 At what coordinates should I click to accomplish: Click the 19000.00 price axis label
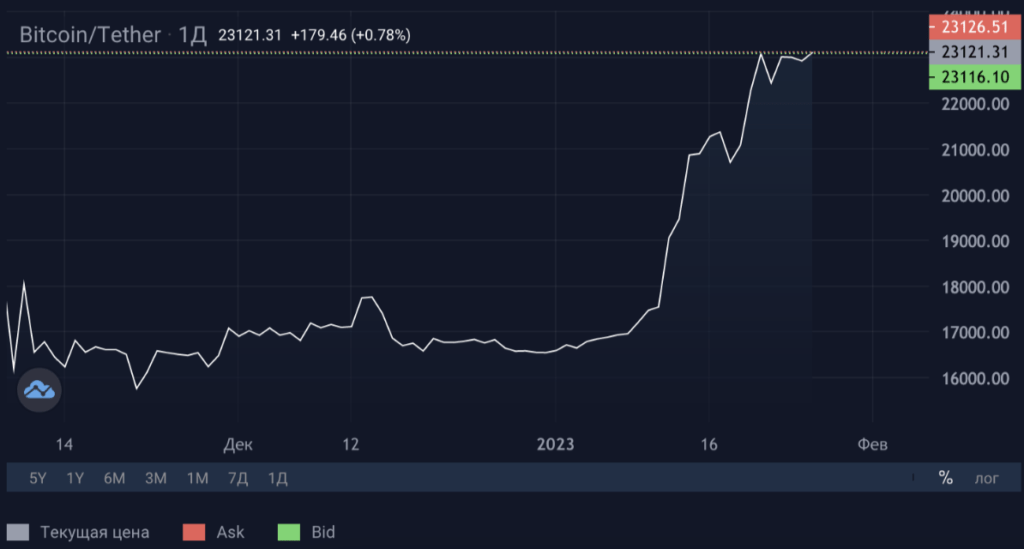coord(975,242)
